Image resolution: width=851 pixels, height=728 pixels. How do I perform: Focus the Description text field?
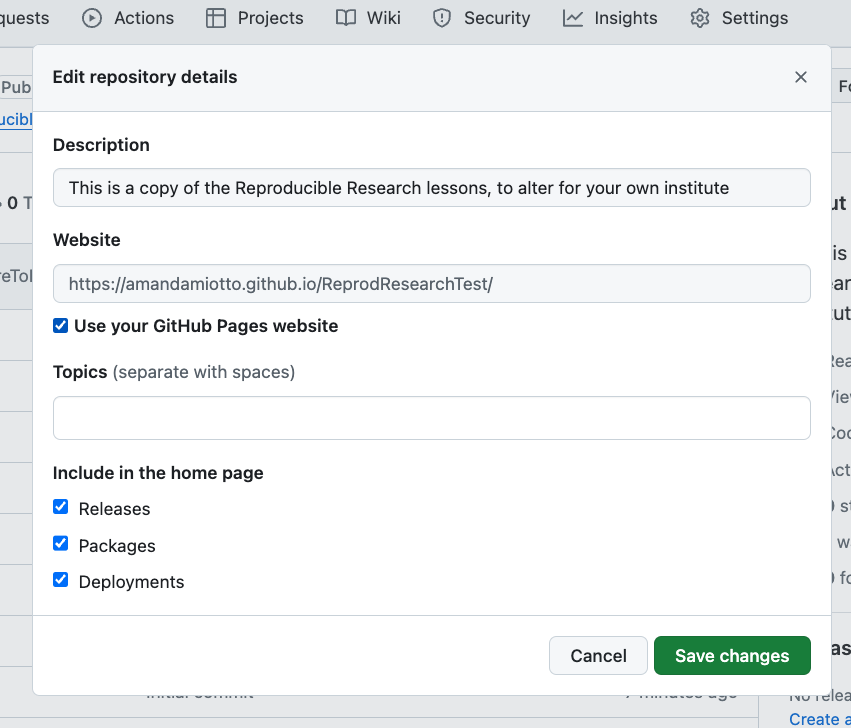[x=431, y=188]
